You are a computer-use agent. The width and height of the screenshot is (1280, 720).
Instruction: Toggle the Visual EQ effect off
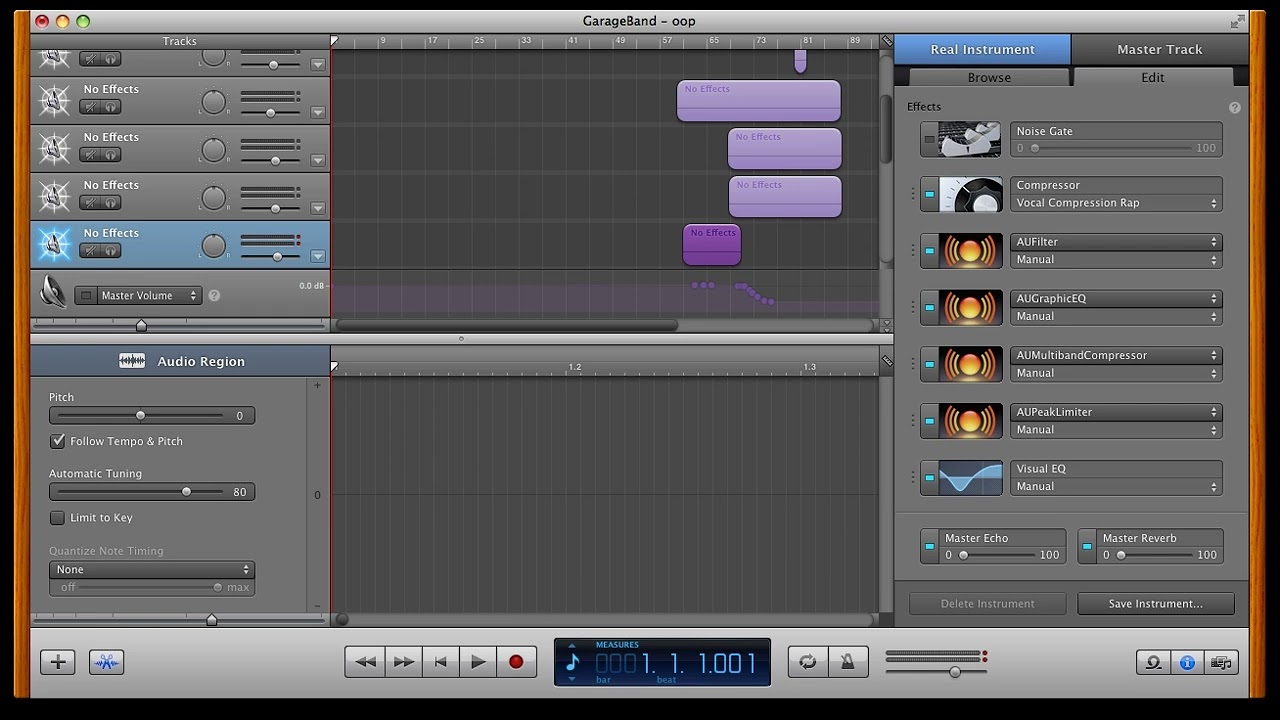pyautogui.click(x=929, y=478)
